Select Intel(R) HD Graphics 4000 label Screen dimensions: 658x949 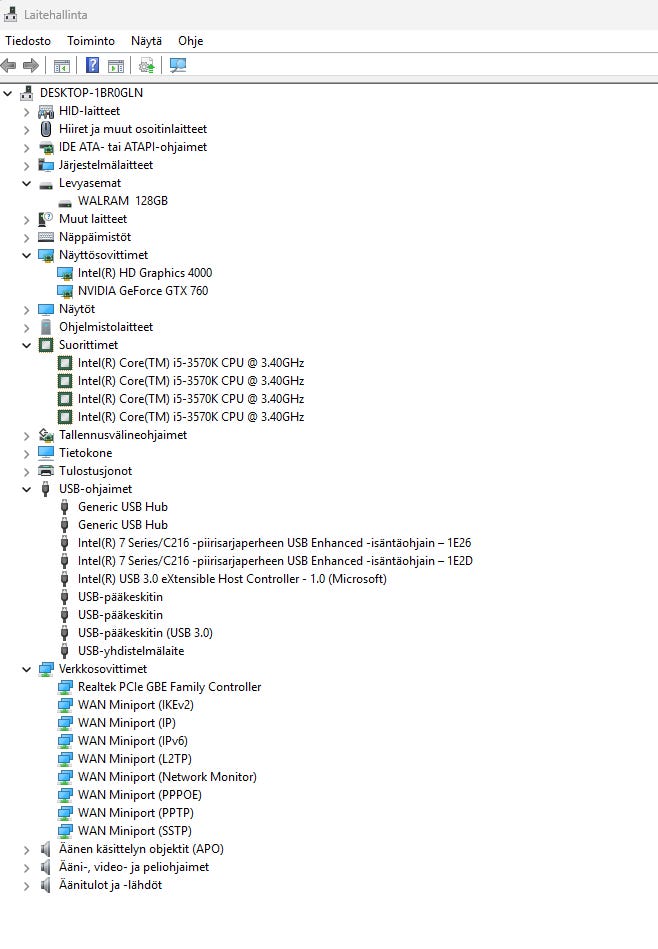click(145, 273)
